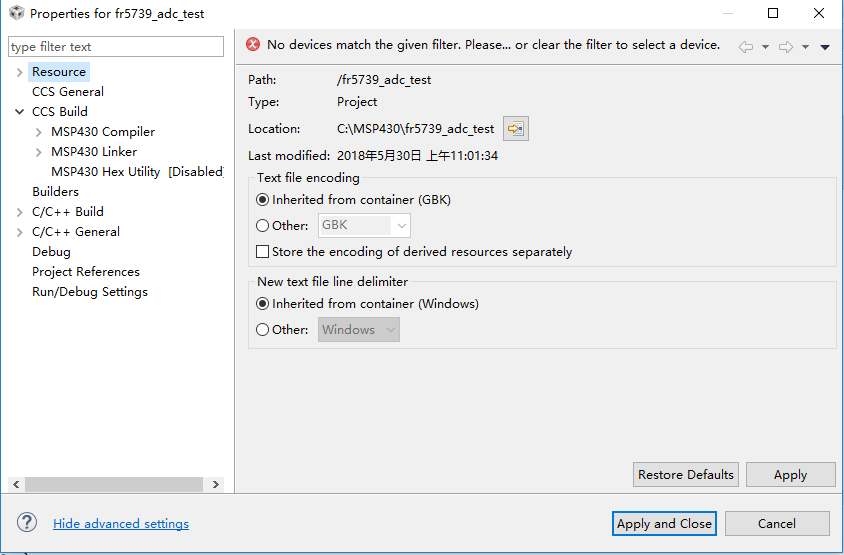Open project location in file browser icon
844x555 pixels.
point(516,129)
